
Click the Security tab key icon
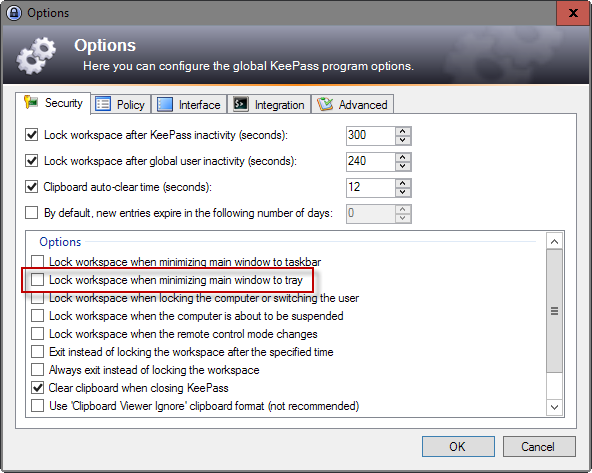[31, 102]
